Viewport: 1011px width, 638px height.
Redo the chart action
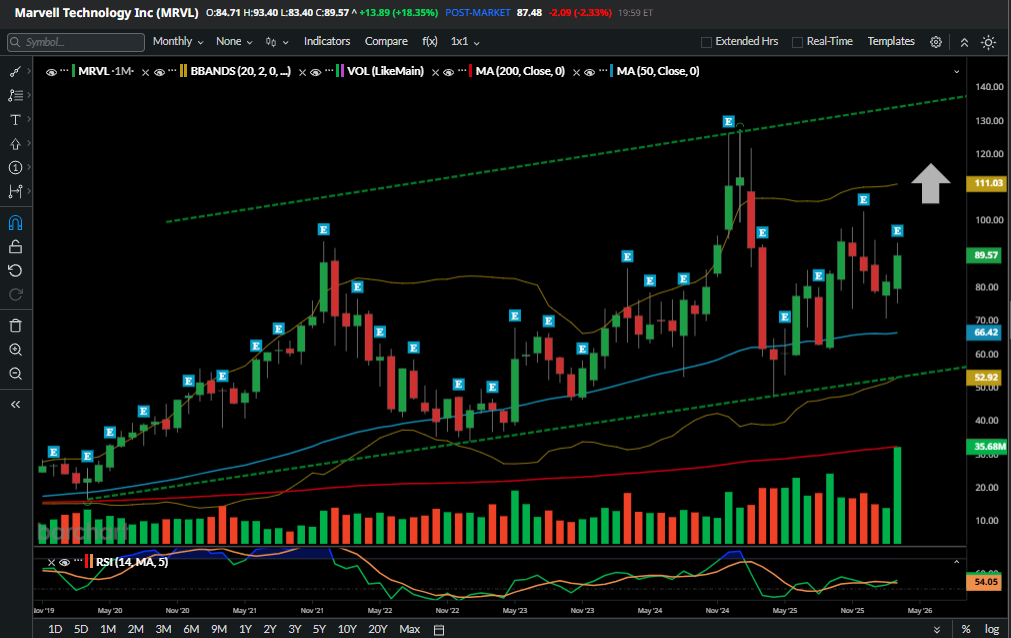tap(15, 295)
